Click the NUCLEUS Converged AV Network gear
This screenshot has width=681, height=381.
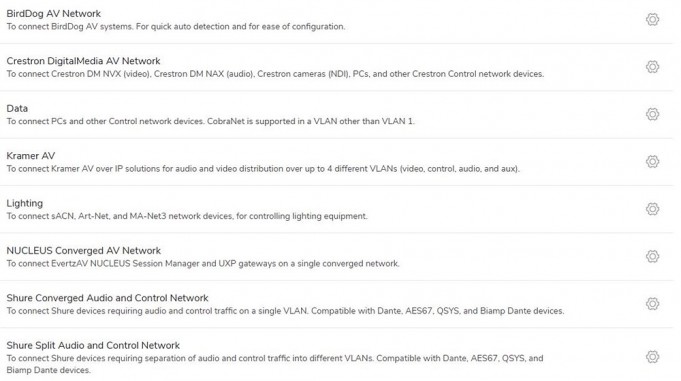click(x=652, y=256)
